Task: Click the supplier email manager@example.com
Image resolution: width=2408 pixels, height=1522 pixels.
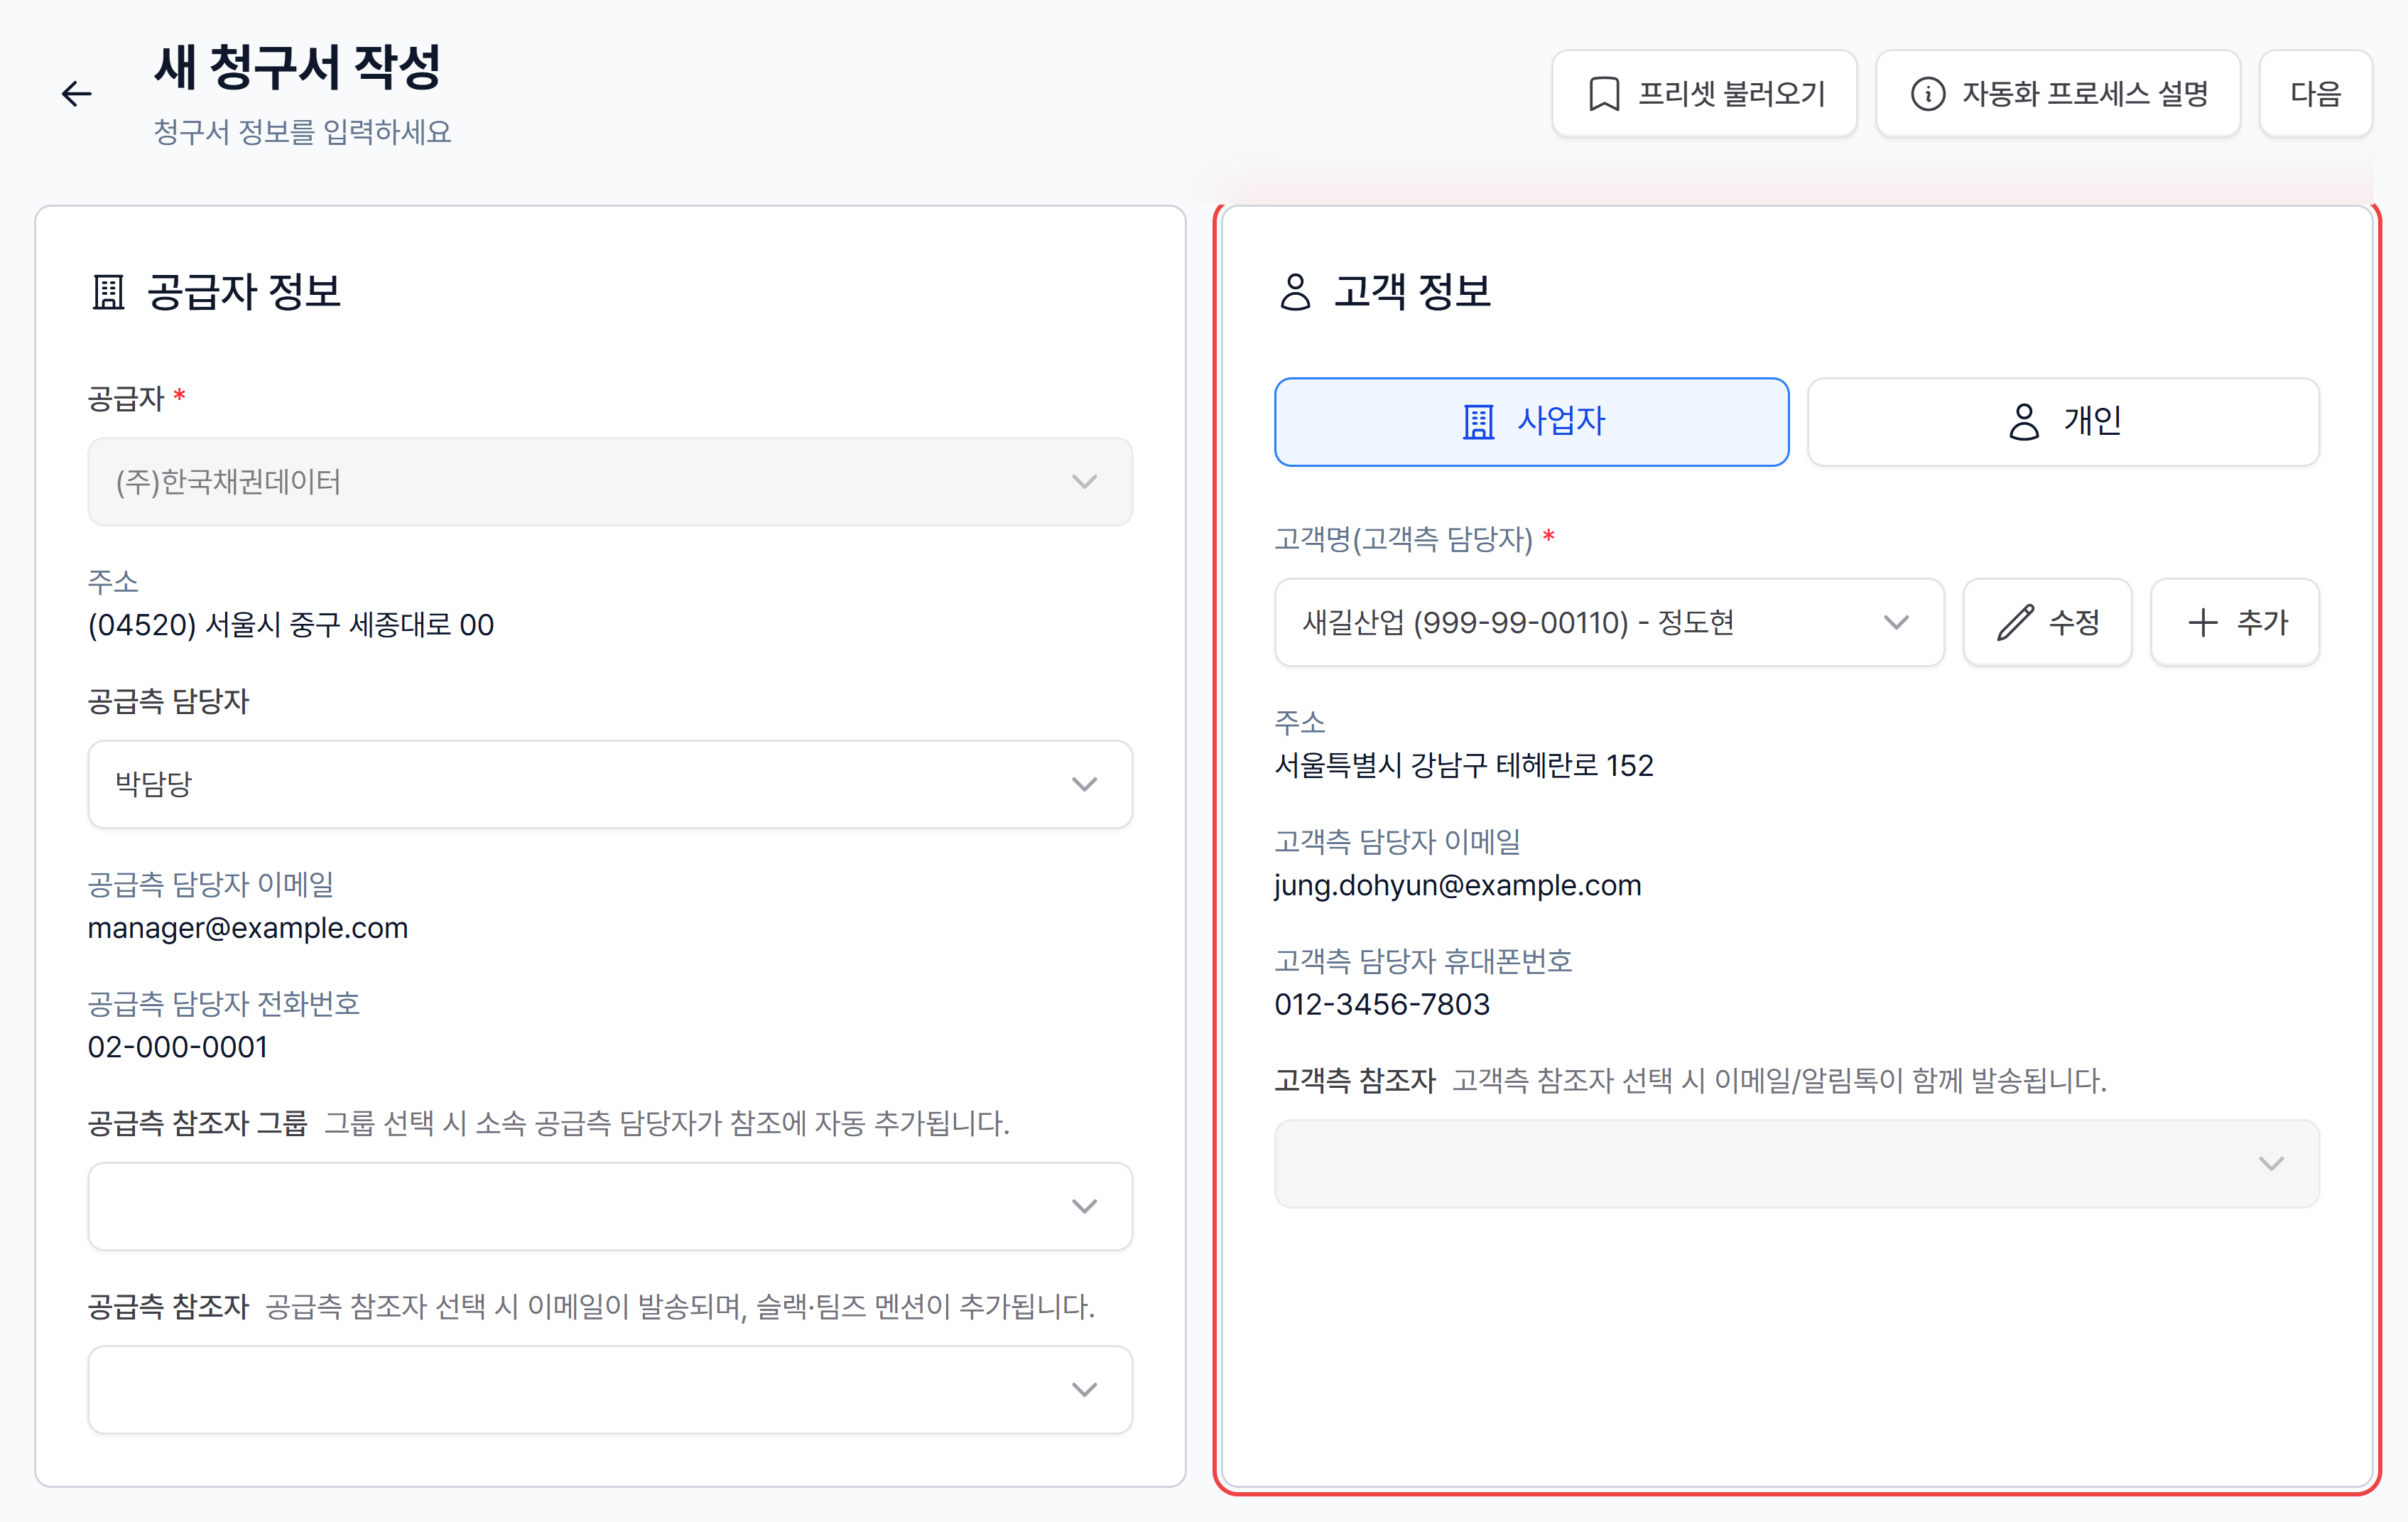Action: [x=248, y=928]
